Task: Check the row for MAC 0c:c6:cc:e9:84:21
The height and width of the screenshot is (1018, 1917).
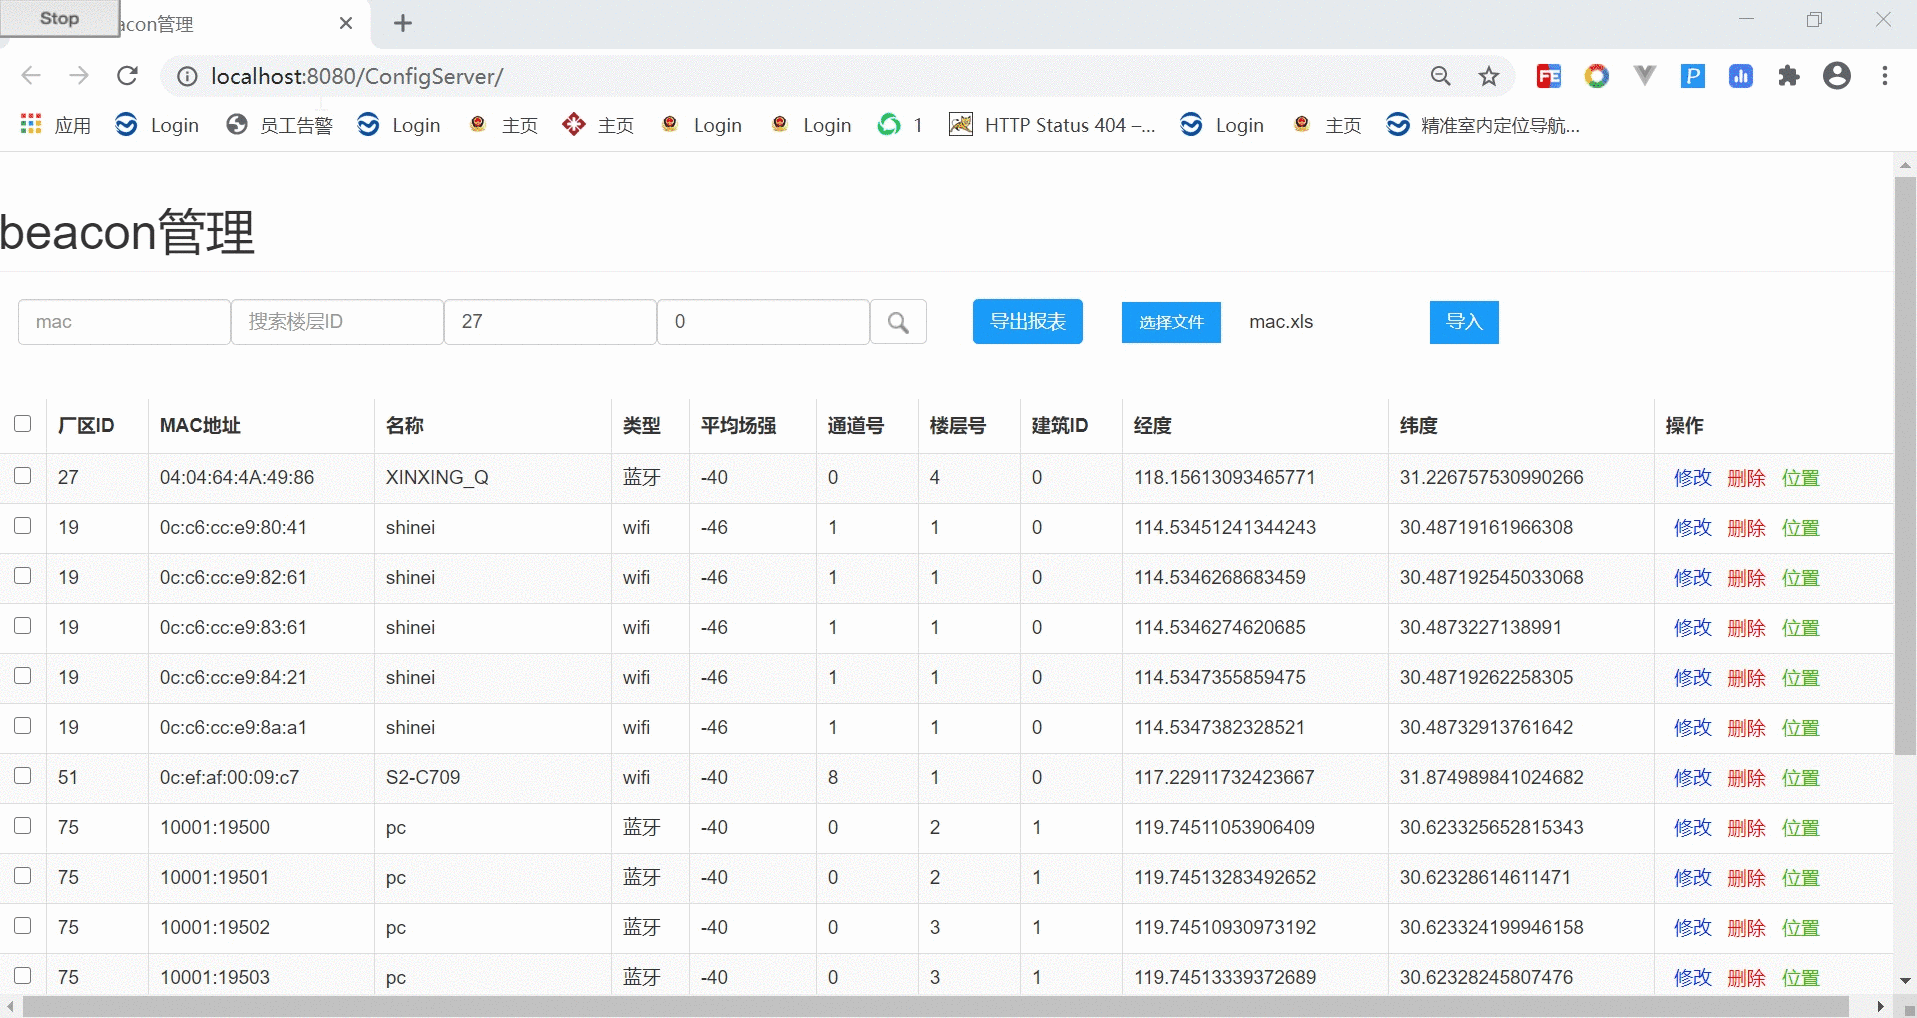Action: pos(23,676)
